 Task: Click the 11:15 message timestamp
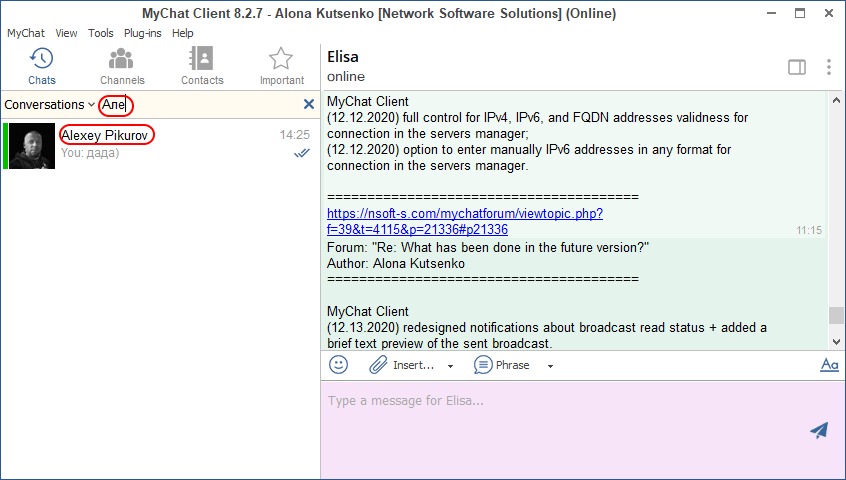(809, 230)
